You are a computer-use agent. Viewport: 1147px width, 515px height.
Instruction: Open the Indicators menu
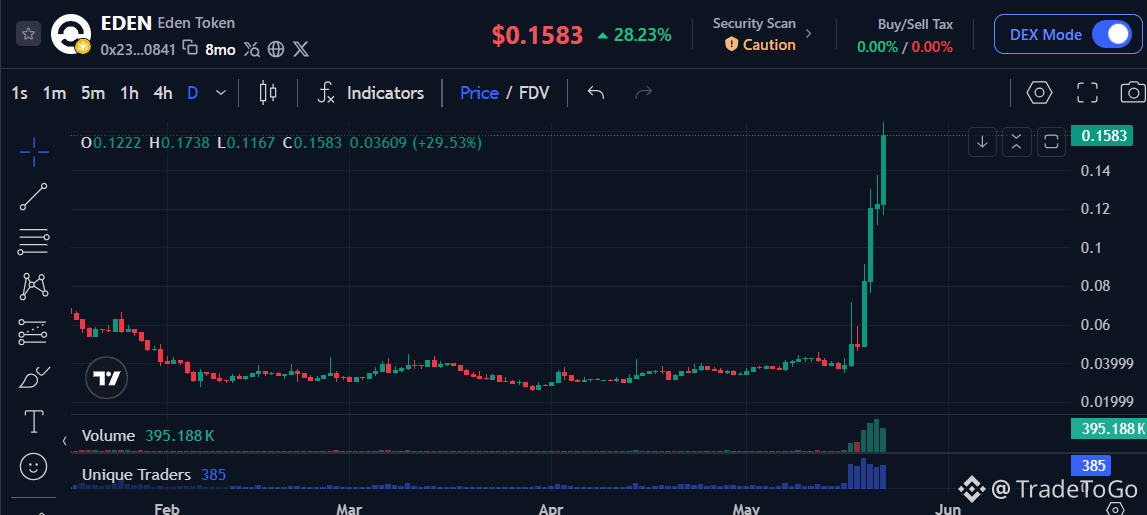click(x=371, y=93)
